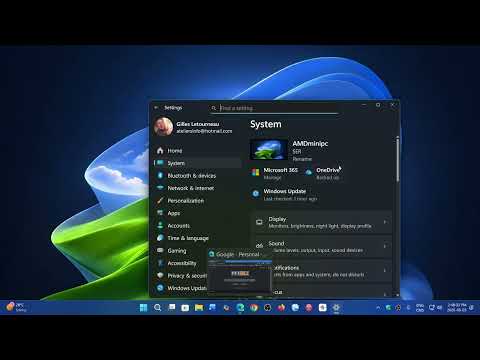
Task: Expand the Sound row chevron
Action: pyautogui.click(x=385, y=246)
